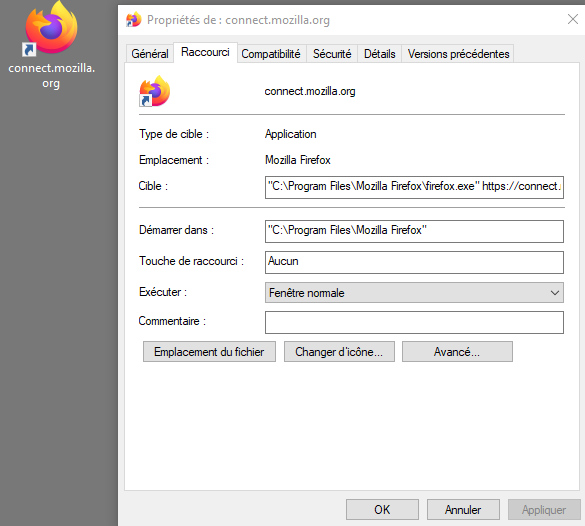Click the Emplacement du fichier button
Screen dimensions: 585x526
(209, 351)
